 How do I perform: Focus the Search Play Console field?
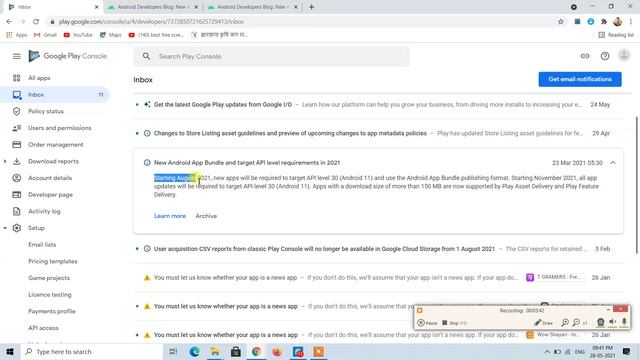tap(271, 56)
